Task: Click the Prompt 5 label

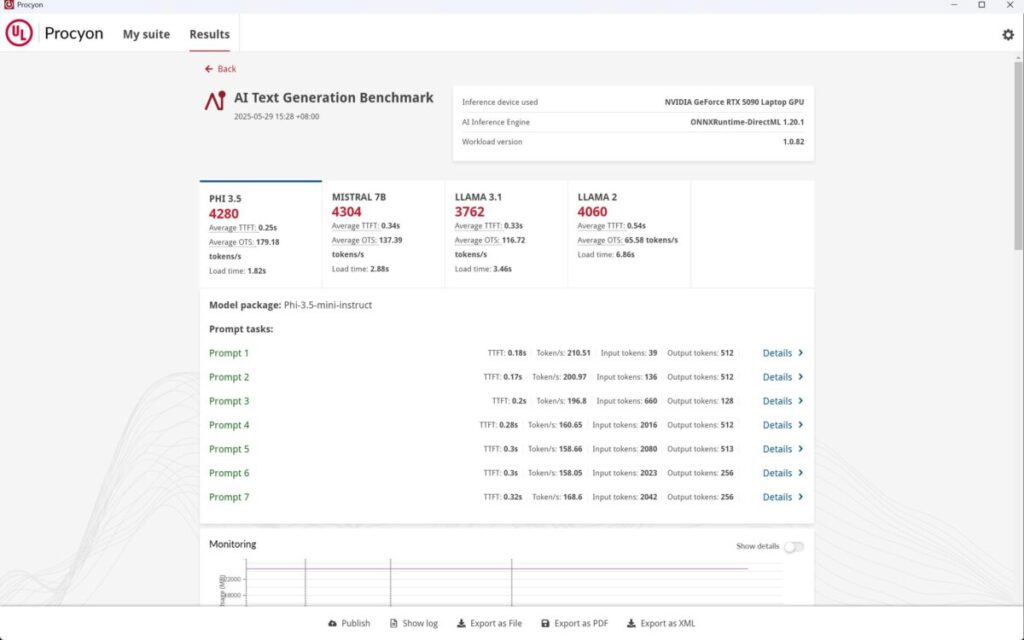Action: coord(229,449)
